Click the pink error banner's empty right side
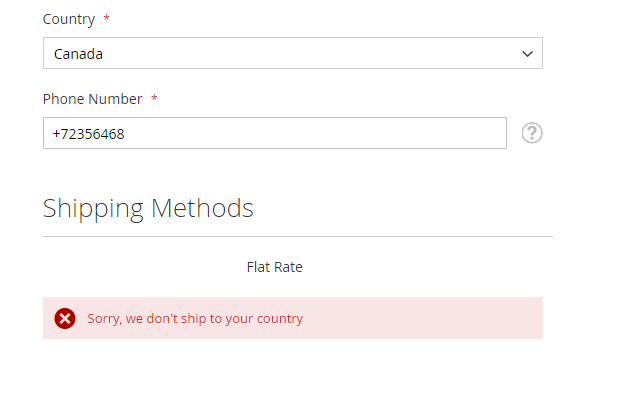This screenshot has height=401, width=628. (440, 319)
